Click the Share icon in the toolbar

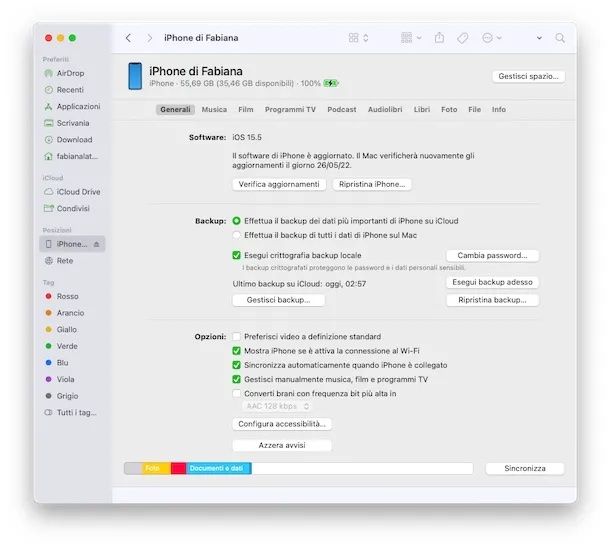pyautogui.click(x=439, y=38)
